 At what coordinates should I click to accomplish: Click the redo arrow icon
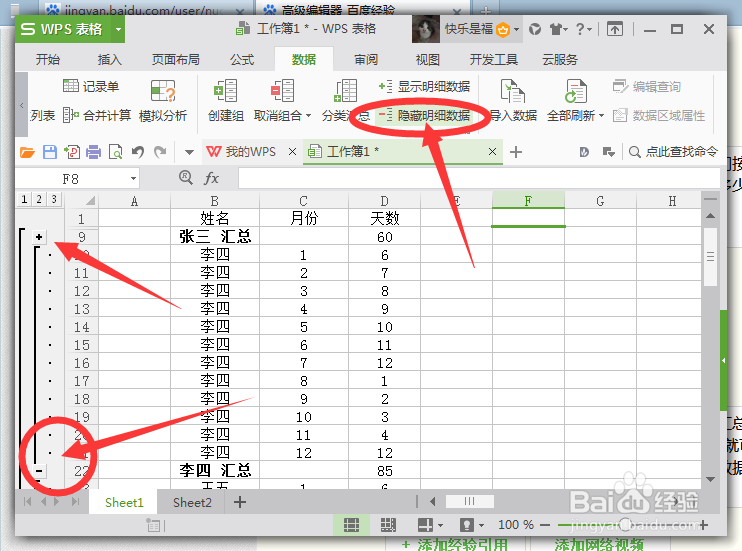(x=160, y=152)
